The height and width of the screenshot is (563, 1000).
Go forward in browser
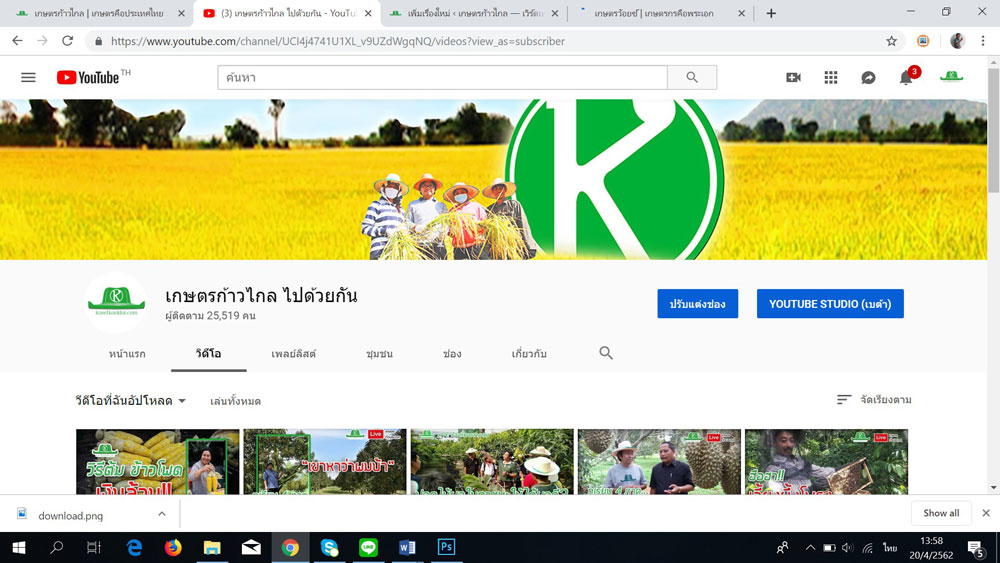42,41
